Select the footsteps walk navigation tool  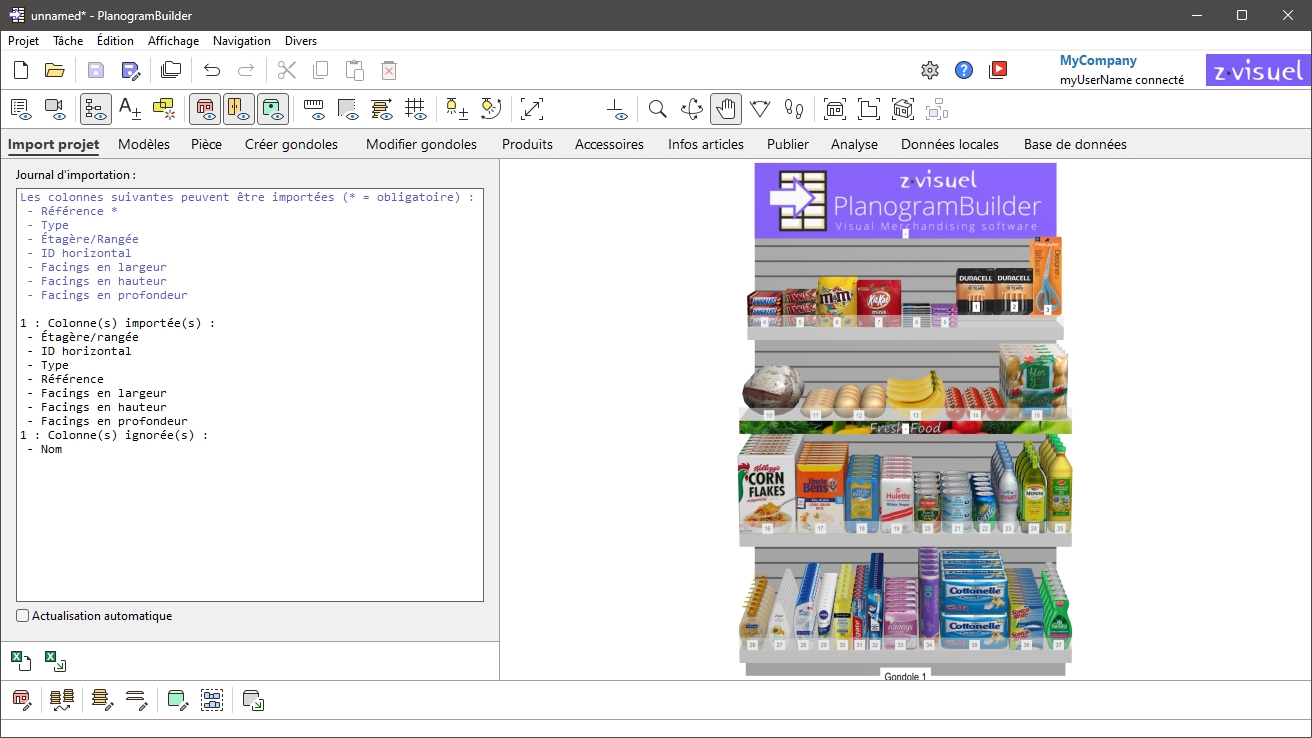794,109
